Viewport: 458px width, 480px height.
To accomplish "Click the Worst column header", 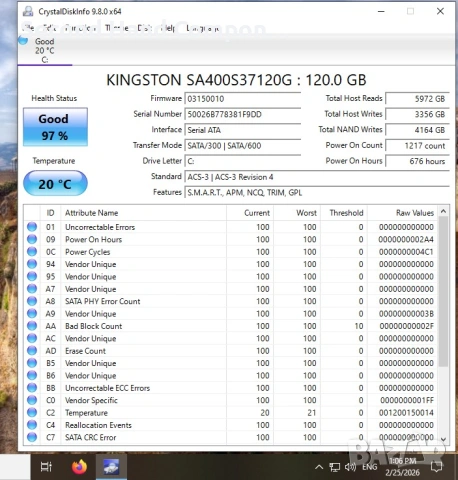I will tap(297, 213).
